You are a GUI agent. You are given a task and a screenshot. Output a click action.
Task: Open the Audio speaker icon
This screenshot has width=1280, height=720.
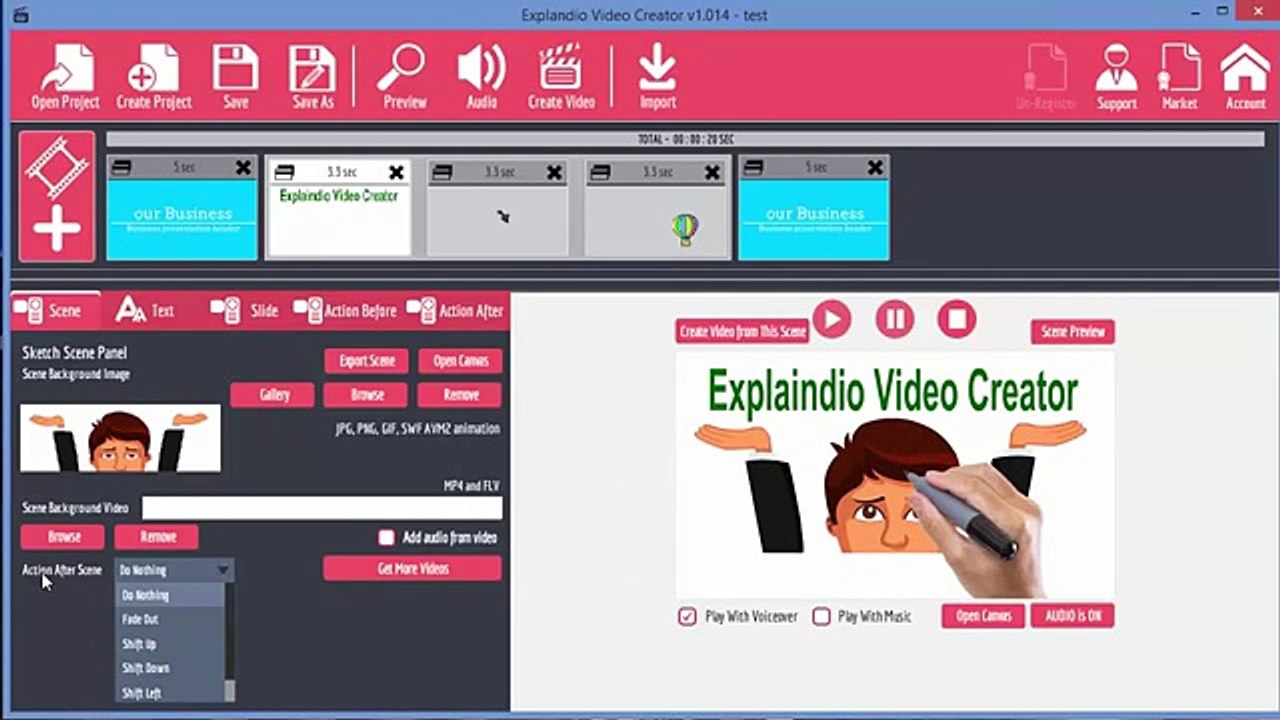[481, 75]
